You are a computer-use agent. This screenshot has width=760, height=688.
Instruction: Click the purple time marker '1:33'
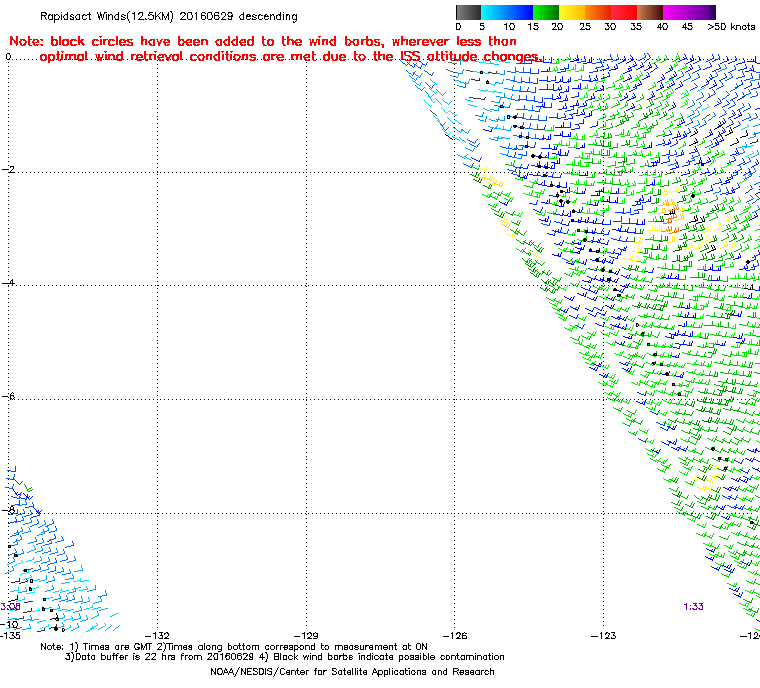[694, 607]
